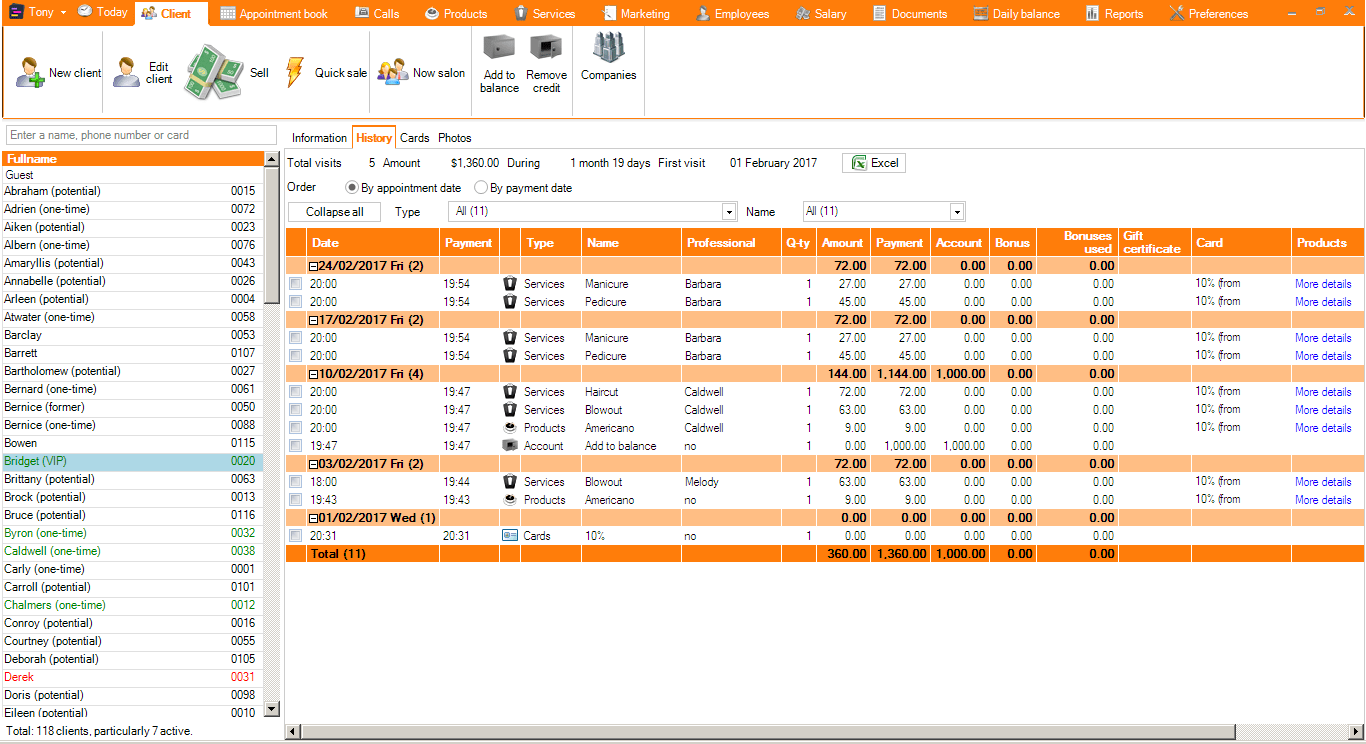This screenshot has width=1366, height=744.
Task: Click the Services icon in Haircut row
Action: tap(510, 392)
